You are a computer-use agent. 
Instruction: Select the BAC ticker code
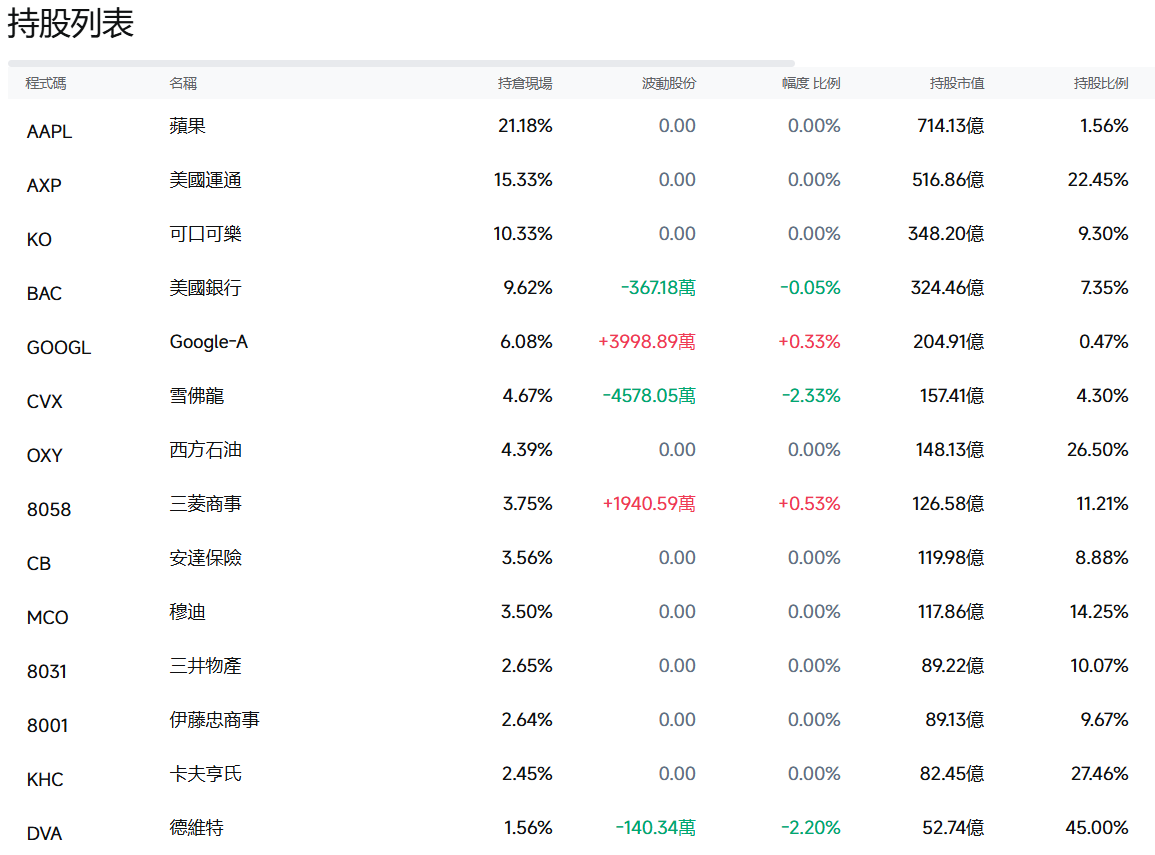coord(44,294)
